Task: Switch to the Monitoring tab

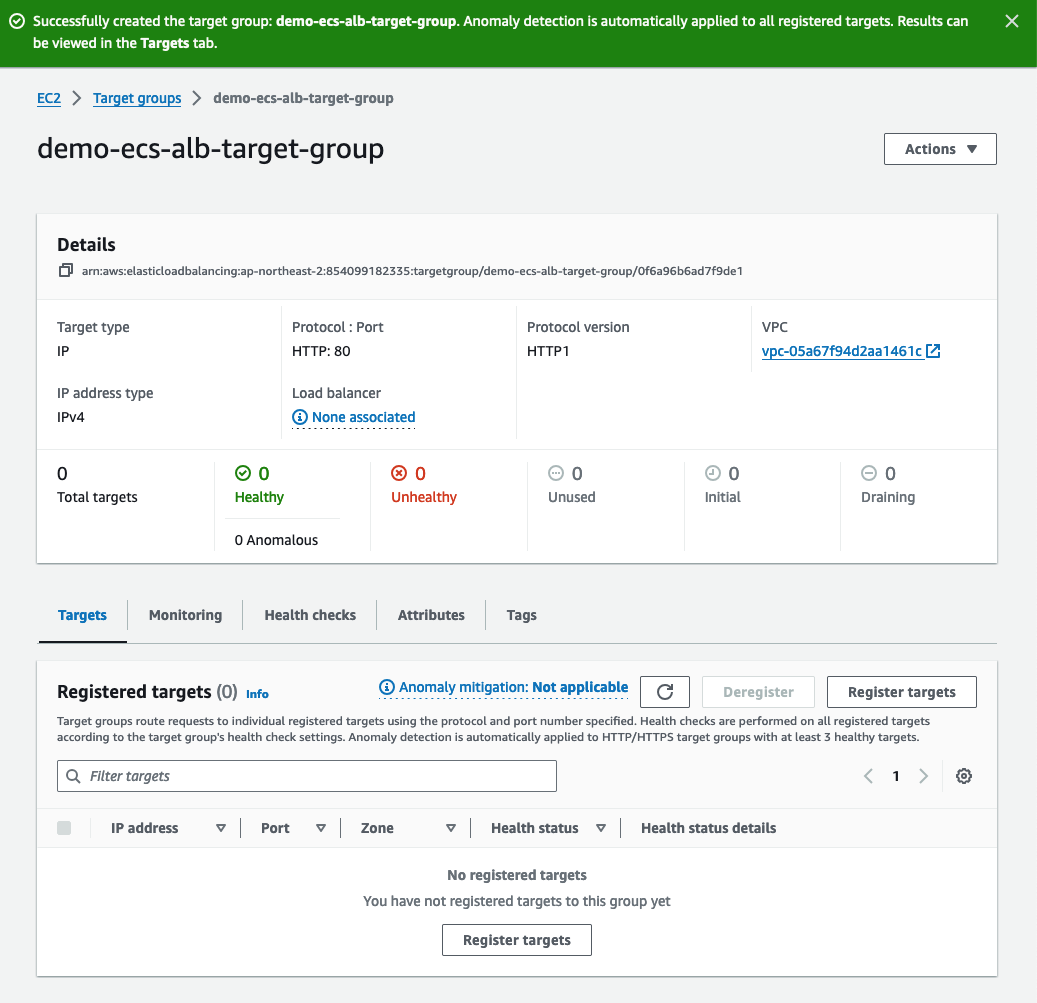Action: (x=185, y=616)
